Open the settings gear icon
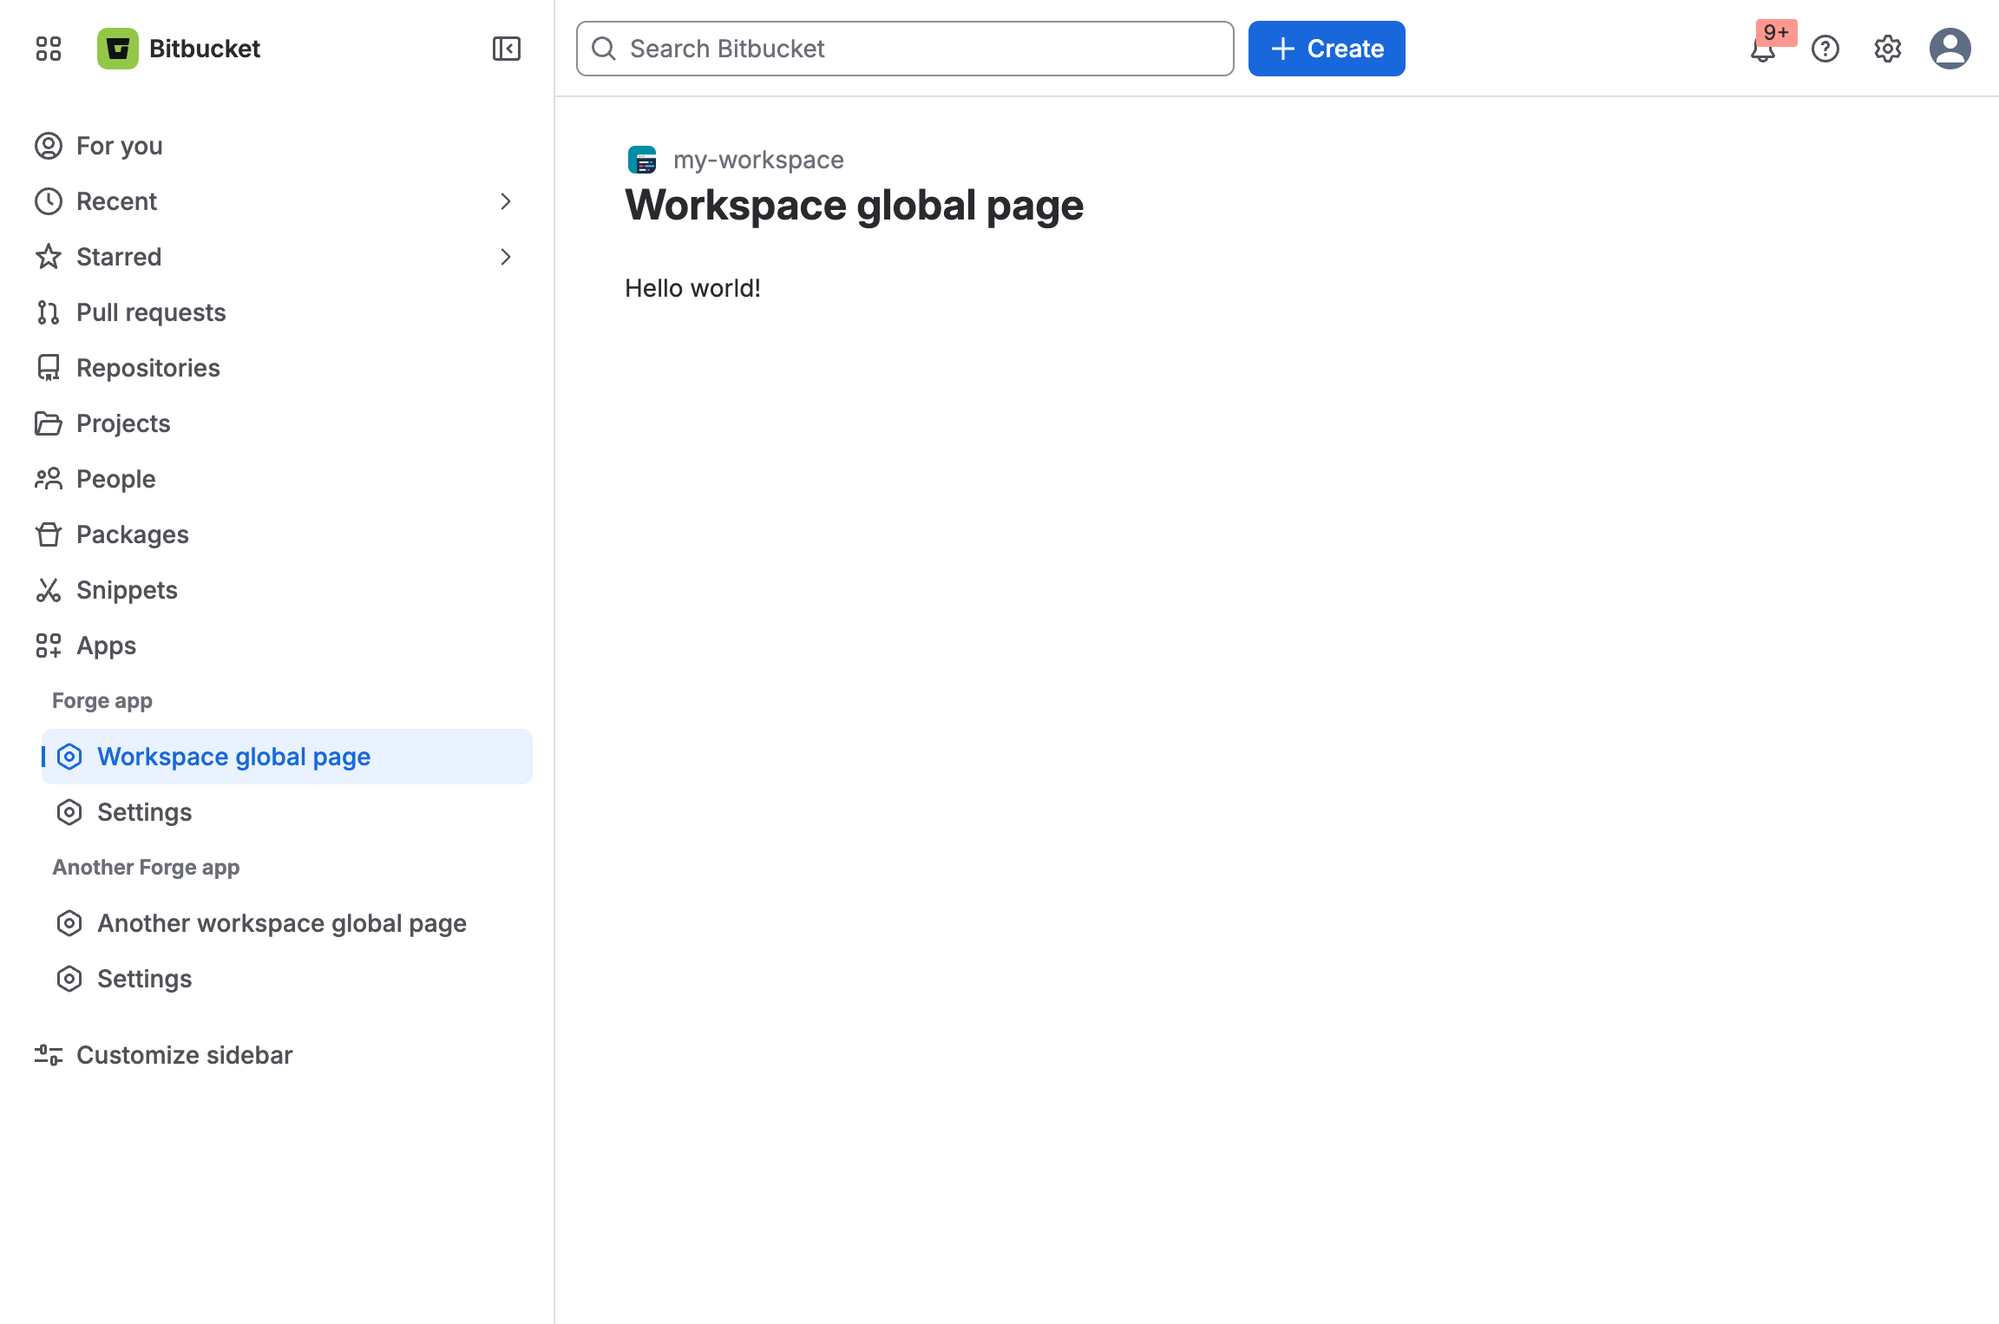 point(1887,48)
